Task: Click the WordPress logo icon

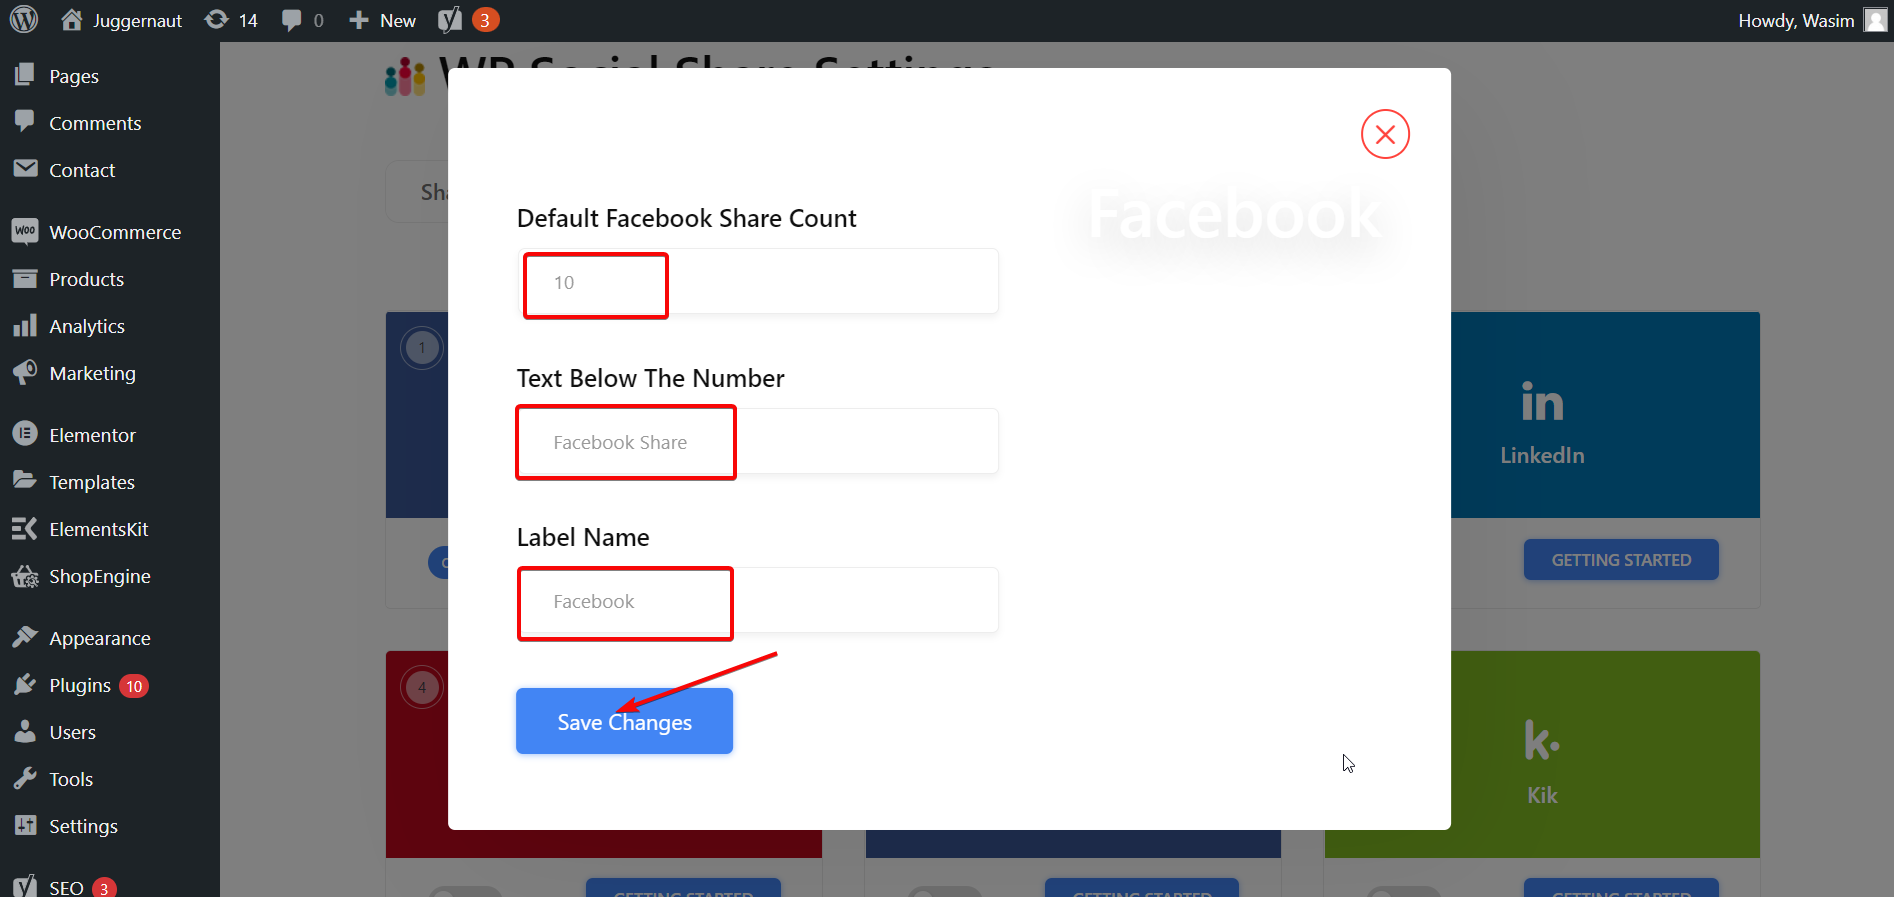Action: 24,20
